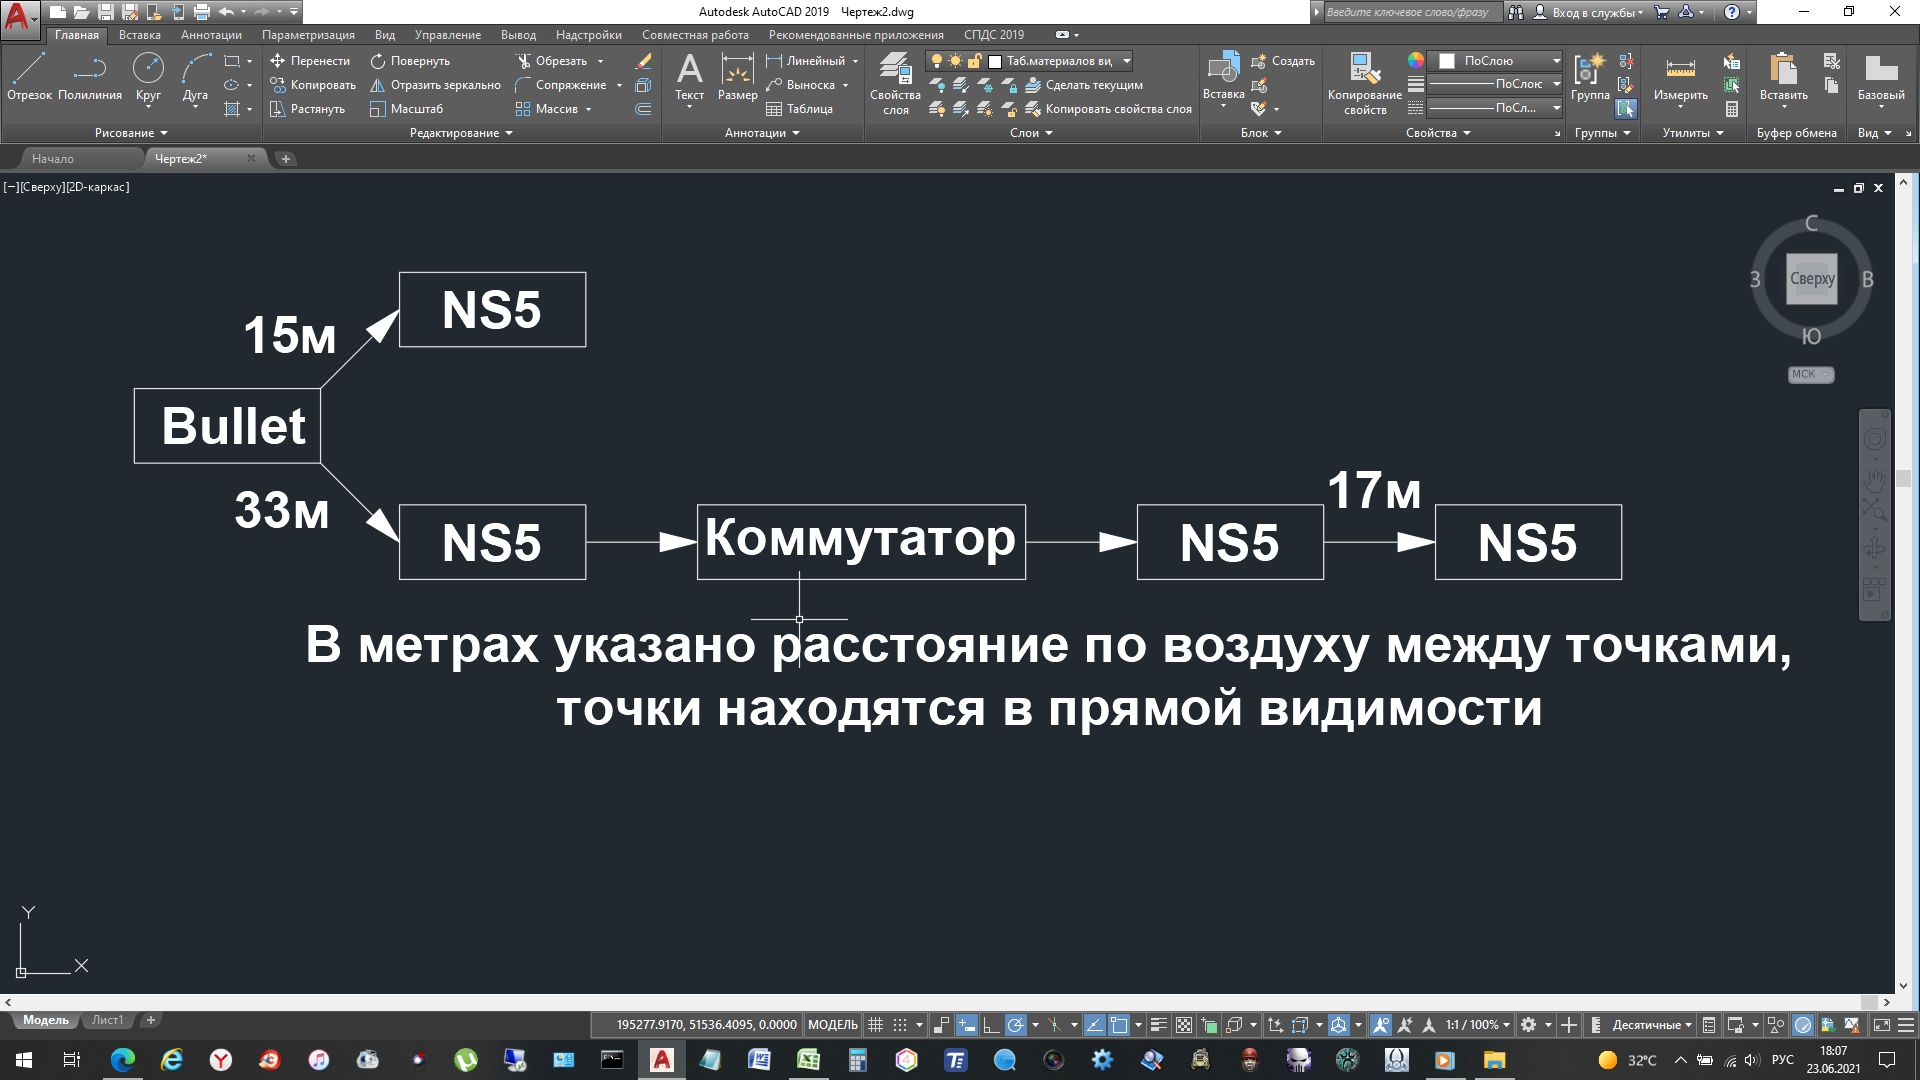Click the Растянуть stretch tool
Screen dimensions: 1920x1080
pyautogui.click(x=307, y=109)
